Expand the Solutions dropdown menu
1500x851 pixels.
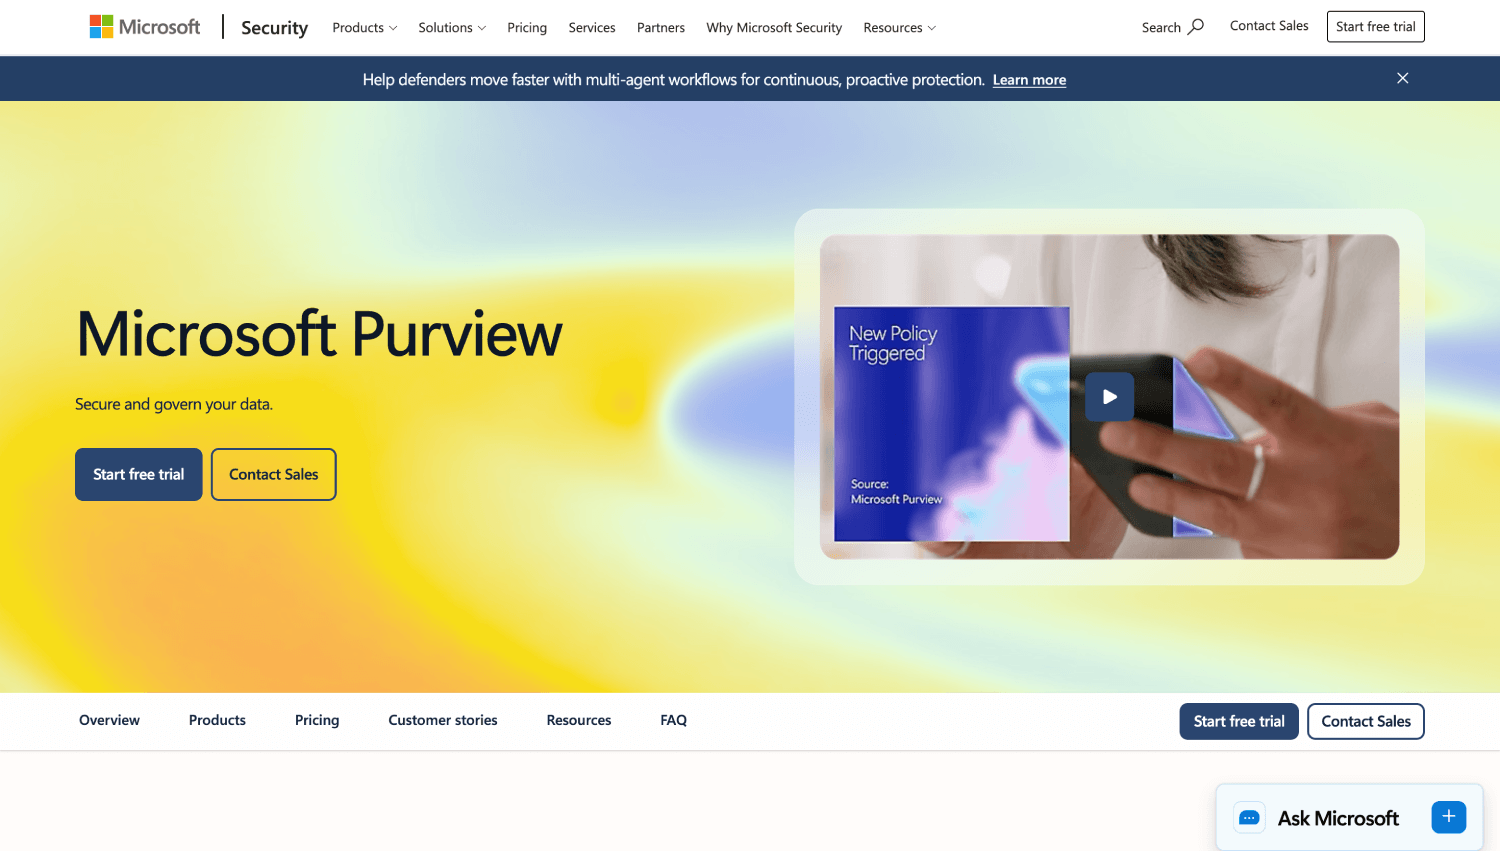click(x=452, y=28)
